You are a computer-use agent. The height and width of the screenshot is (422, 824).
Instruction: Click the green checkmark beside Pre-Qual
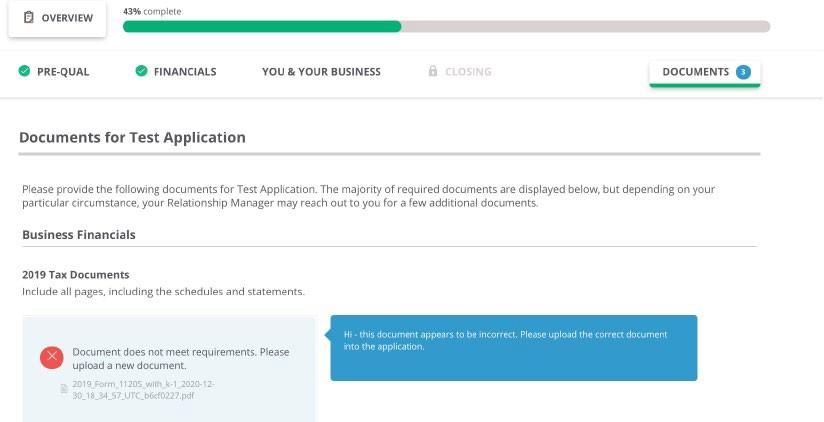24,70
